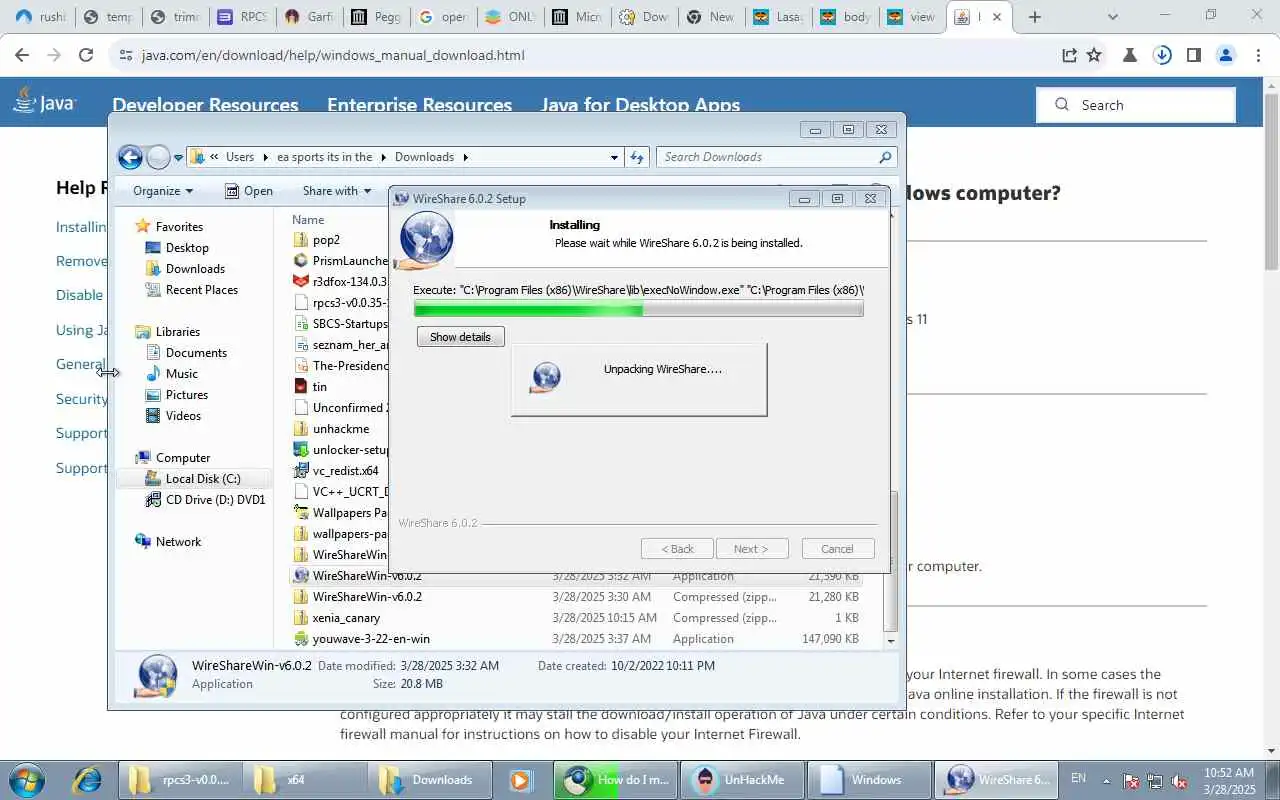Select the vc_redist.x64 file
This screenshot has height=800, width=1280.
346,471
